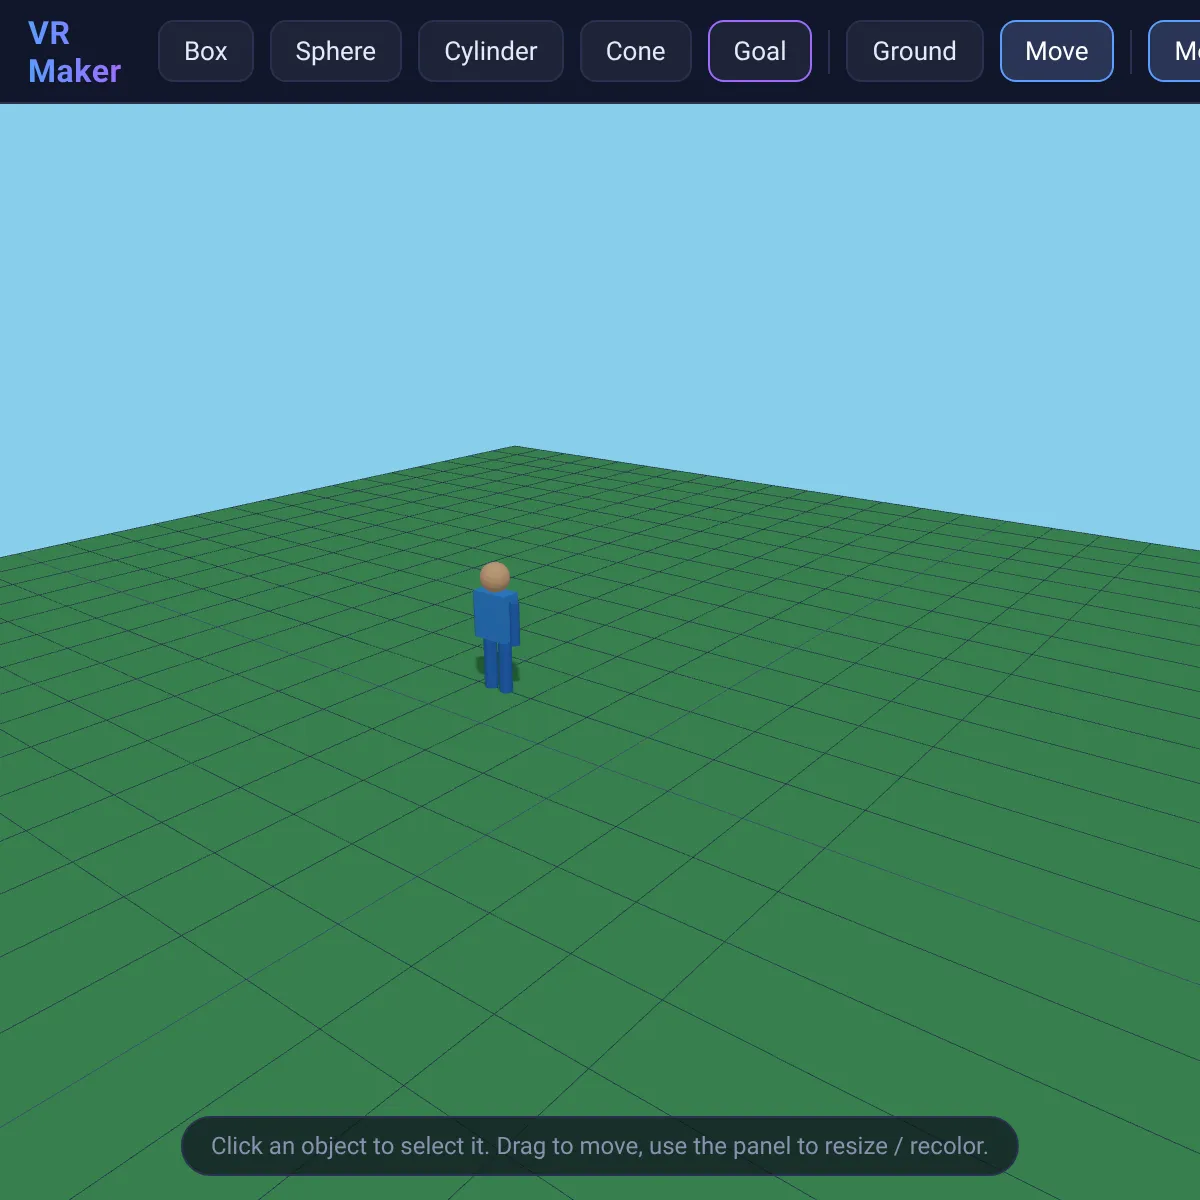Click the divider between Goal and Ground
Screen dimensions: 1200x1200
point(829,51)
